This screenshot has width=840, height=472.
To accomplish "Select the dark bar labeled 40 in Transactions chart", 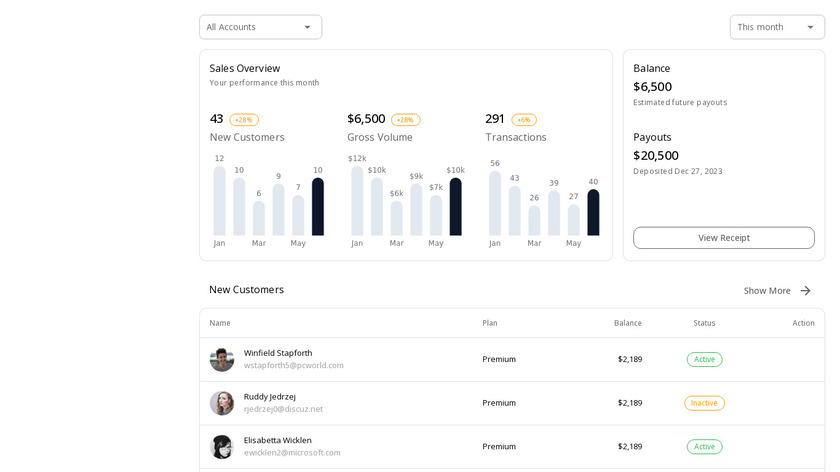I will (x=593, y=213).
